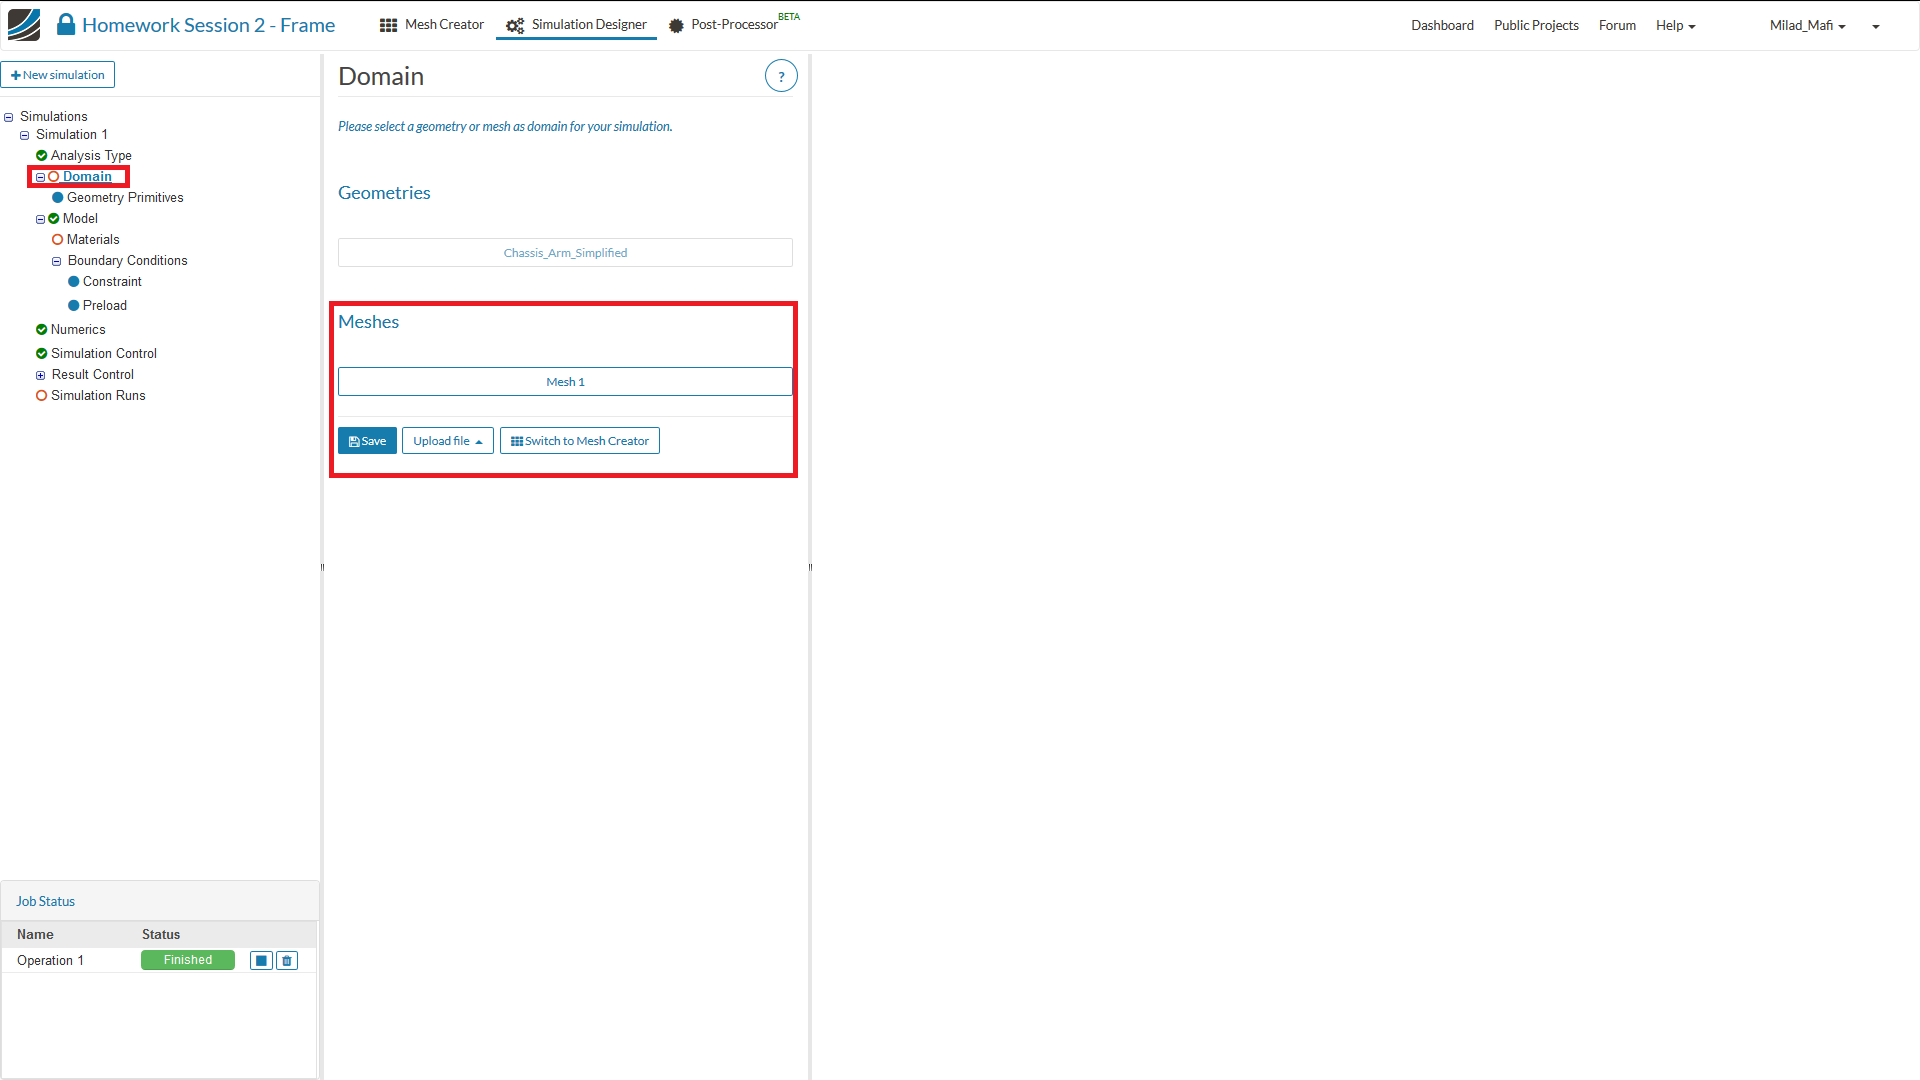The width and height of the screenshot is (1920, 1080).
Task: Click the Materials orange circle status icon
Action: tap(58, 240)
